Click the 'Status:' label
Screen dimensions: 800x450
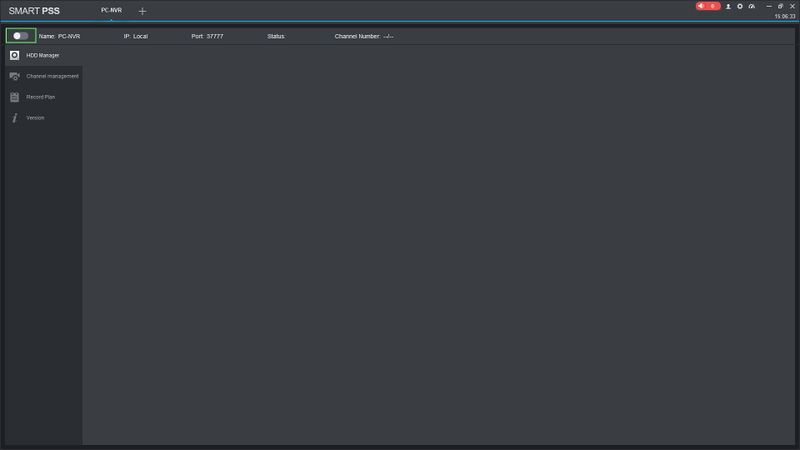pyautogui.click(x=276, y=36)
